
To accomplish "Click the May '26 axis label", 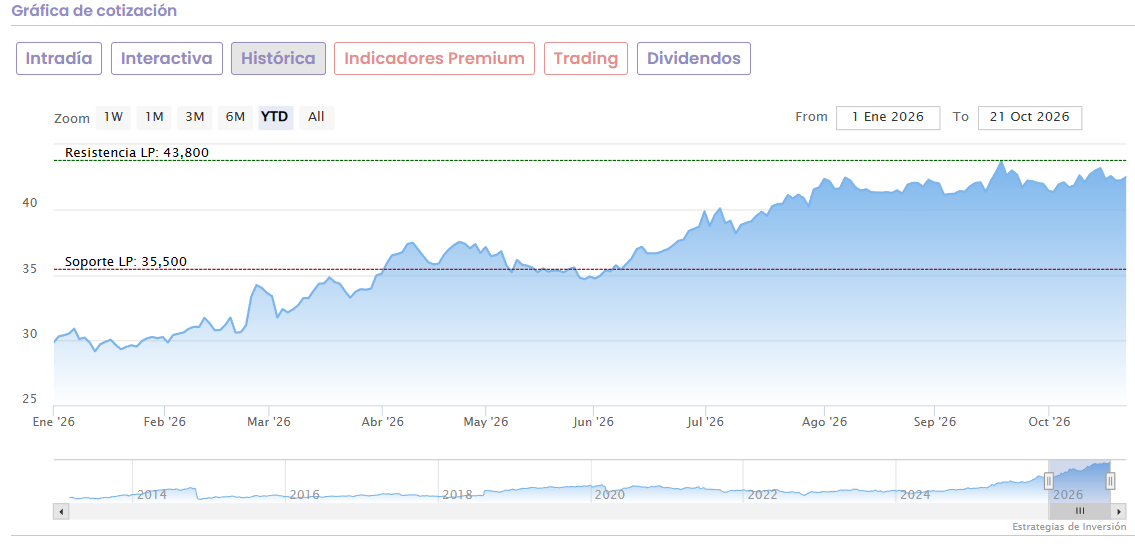I will 486,422.
